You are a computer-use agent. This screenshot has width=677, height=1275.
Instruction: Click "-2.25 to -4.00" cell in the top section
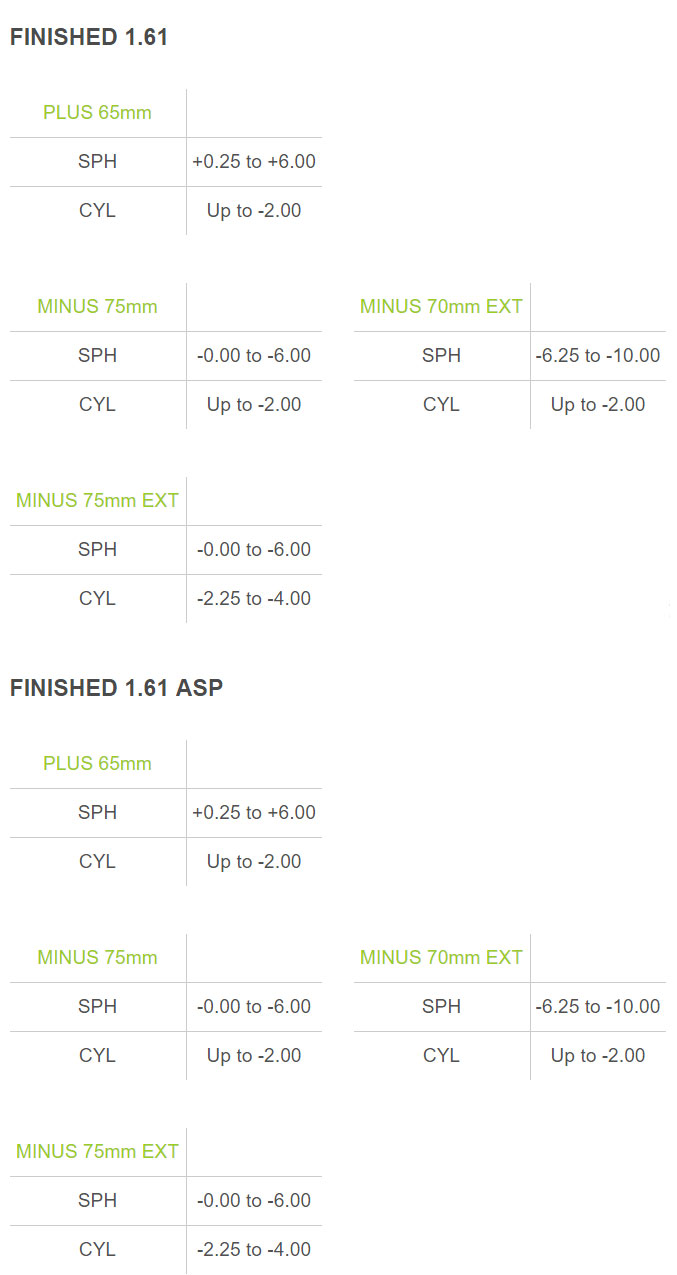coord(254,599)
